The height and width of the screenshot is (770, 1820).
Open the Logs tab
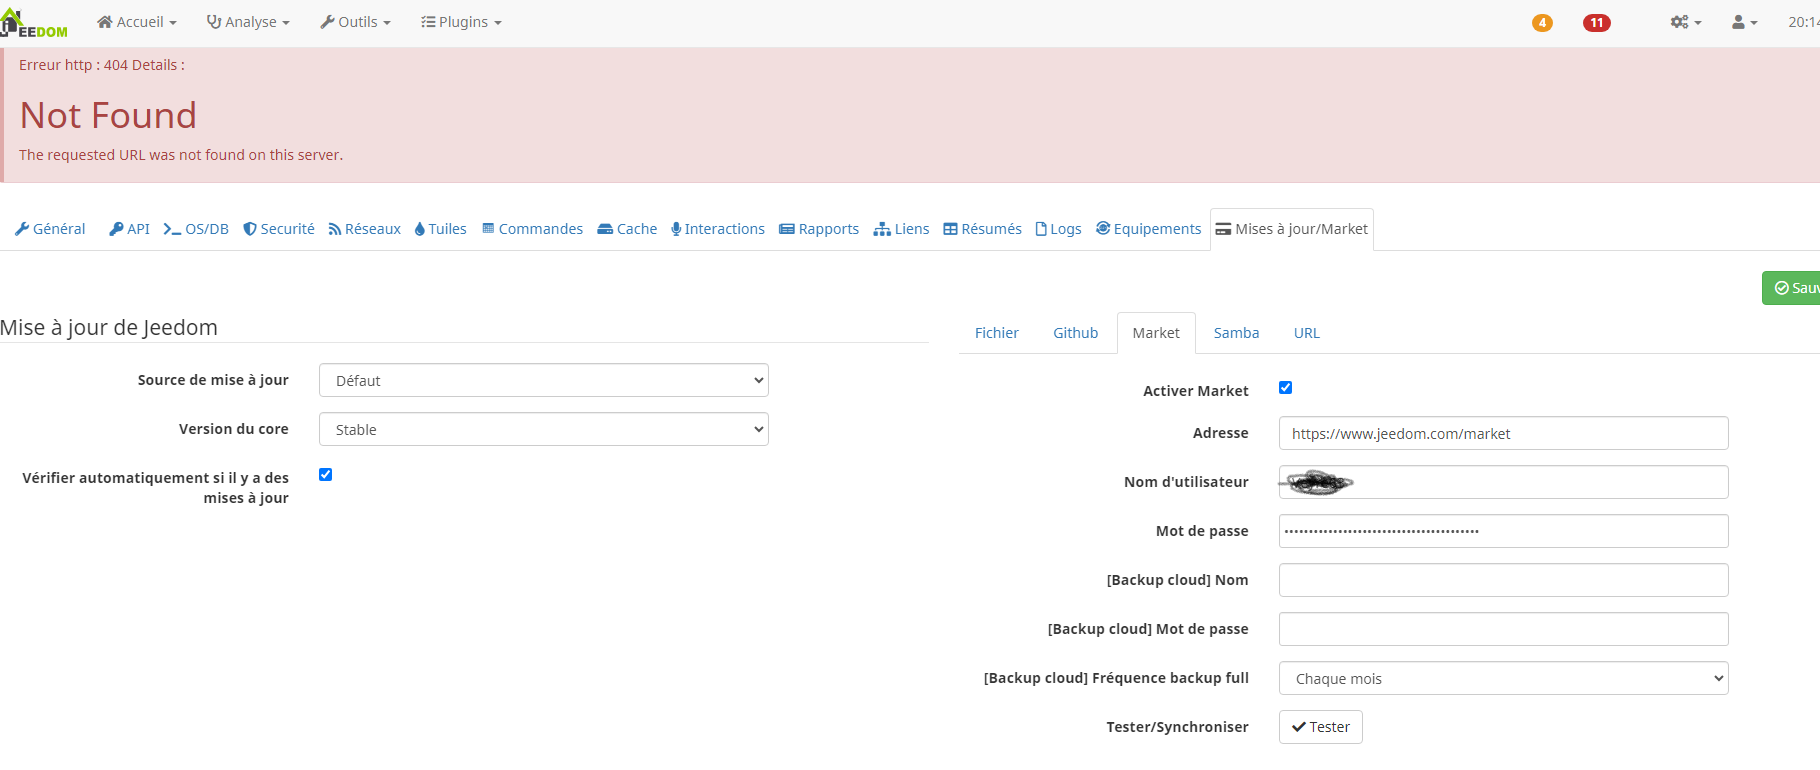click(1058, 229)
